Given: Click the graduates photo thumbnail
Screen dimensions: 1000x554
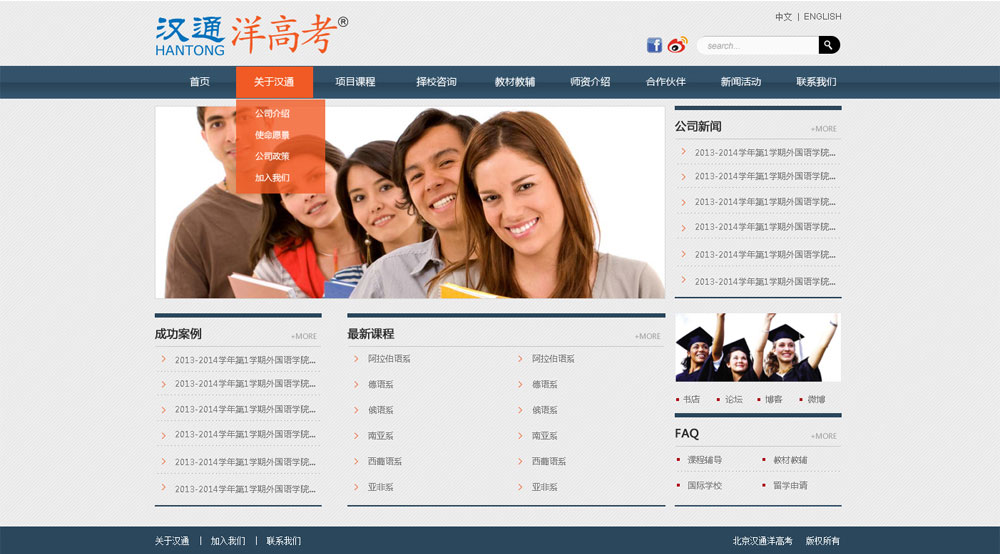Looking at the screenshot, I should (758, 347).
